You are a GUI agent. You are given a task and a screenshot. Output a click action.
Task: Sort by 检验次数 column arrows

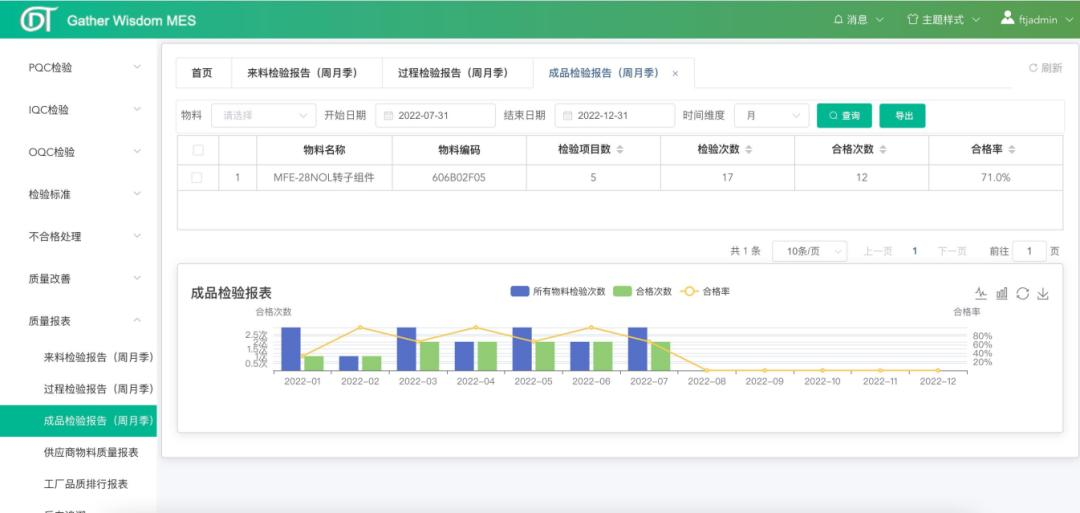tap(748, 150)
